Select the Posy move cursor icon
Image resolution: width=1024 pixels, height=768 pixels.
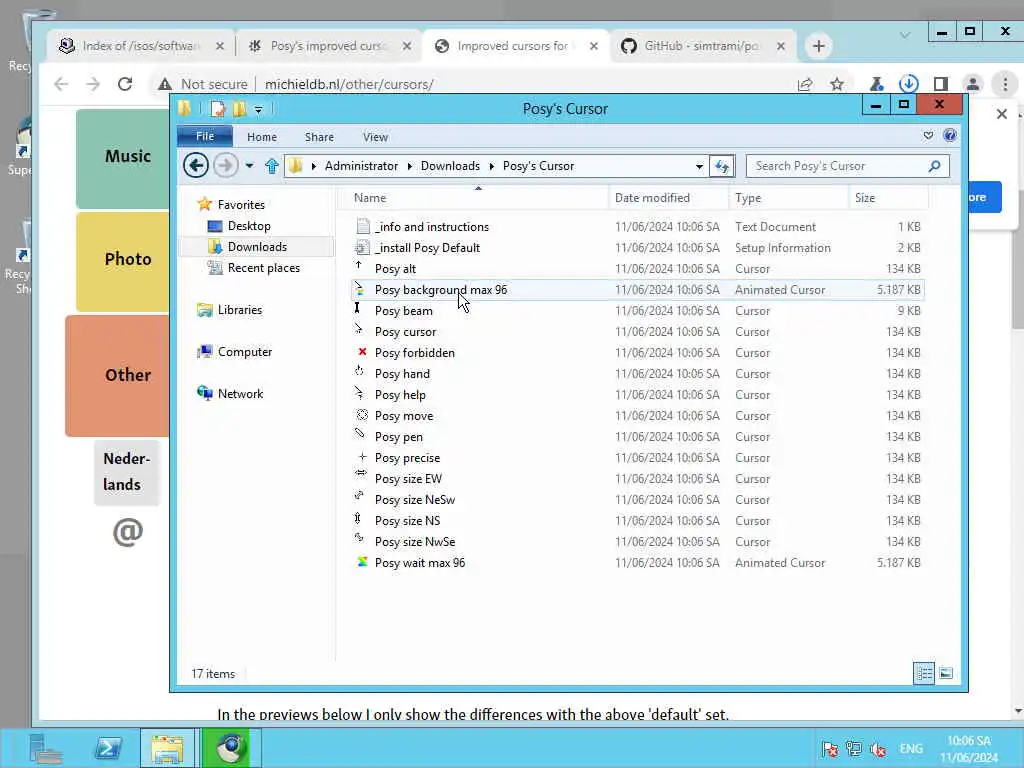point(362,415)
